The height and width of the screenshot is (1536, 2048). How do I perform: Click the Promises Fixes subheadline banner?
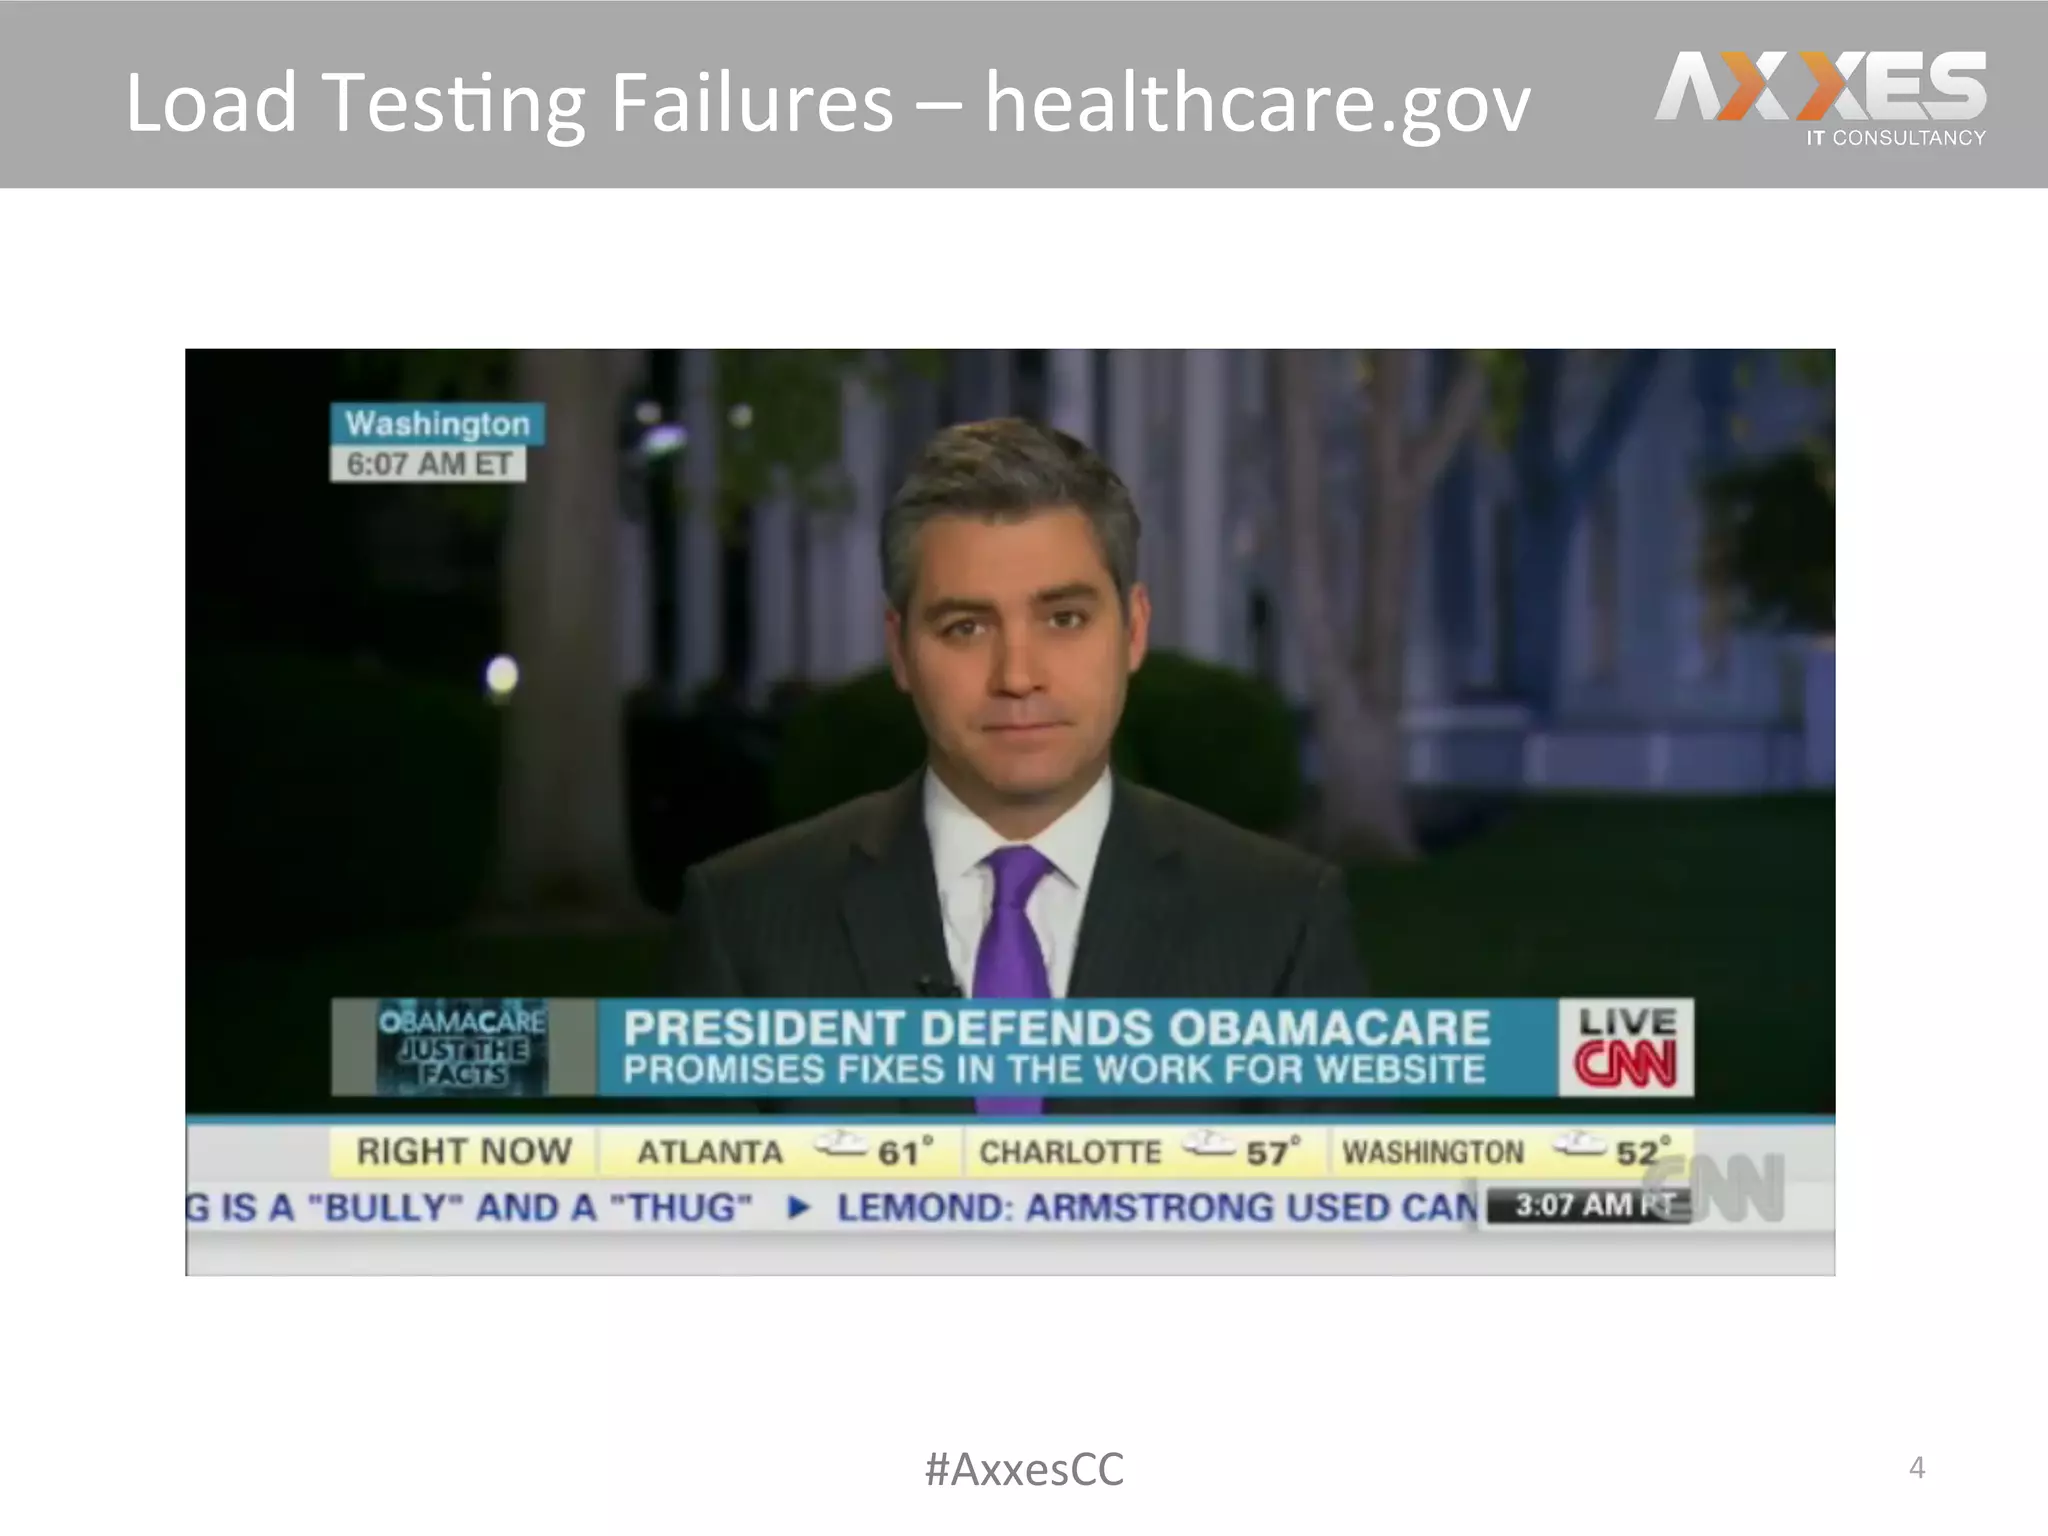click(x=1054, y=1070)
